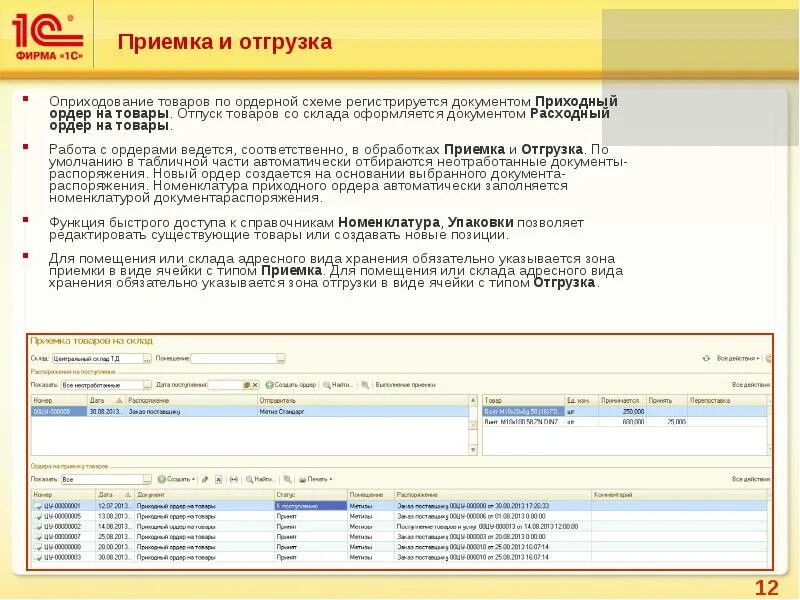The height and width of the screenshot is (600, 800).
Task: Open Склад selection ellipsis button
Action: click(147, 359)
